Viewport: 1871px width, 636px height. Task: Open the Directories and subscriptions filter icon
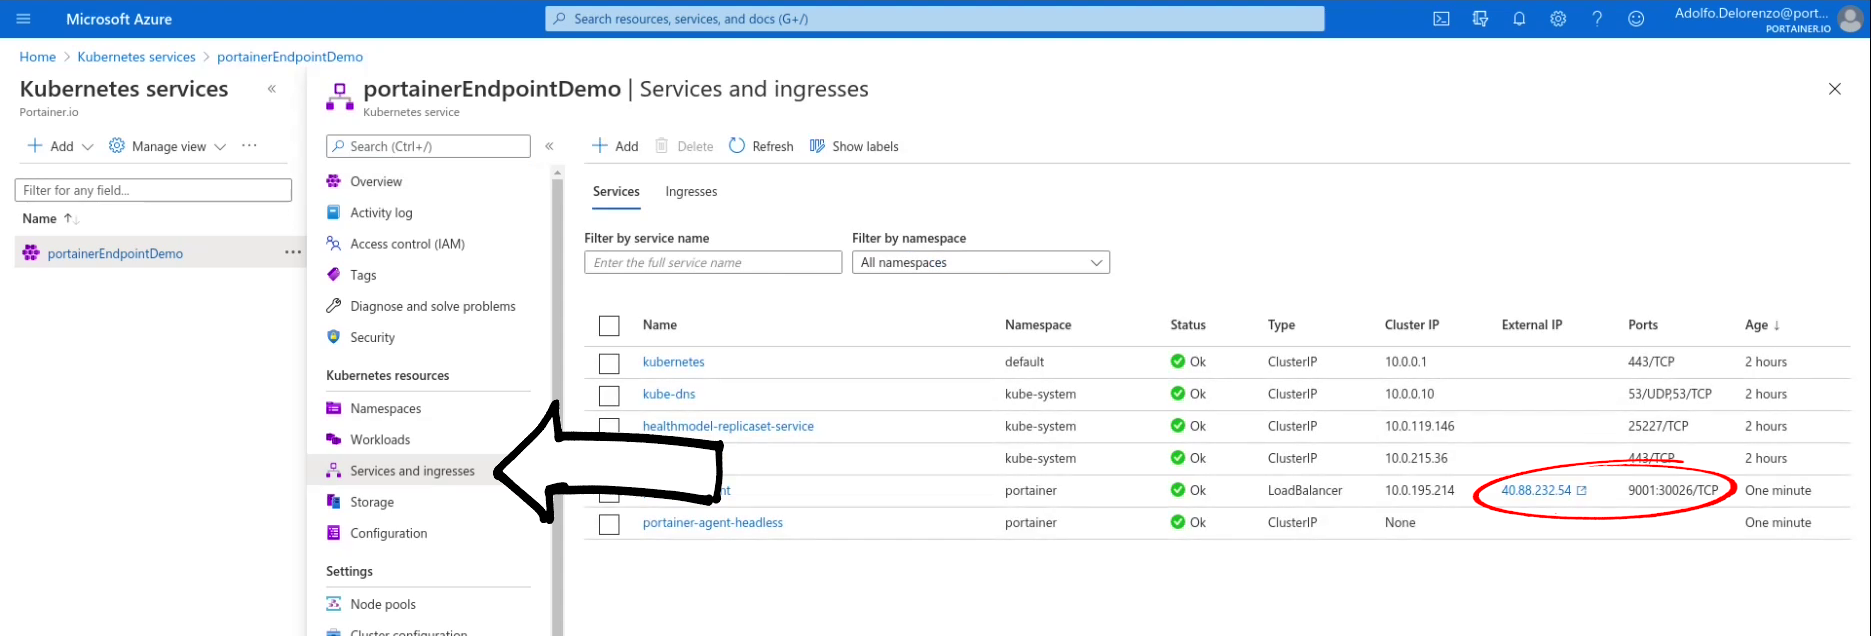1480,19
